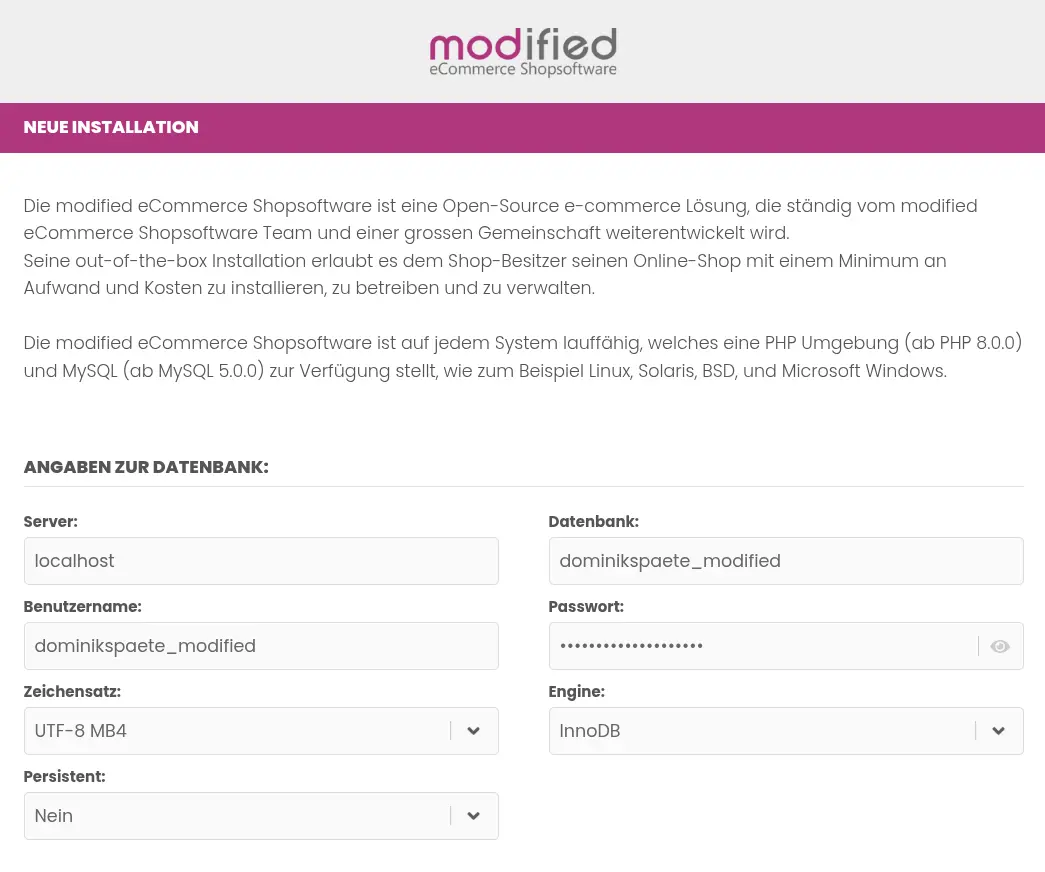Show the password with the eye icon

(x=999, y=646)
